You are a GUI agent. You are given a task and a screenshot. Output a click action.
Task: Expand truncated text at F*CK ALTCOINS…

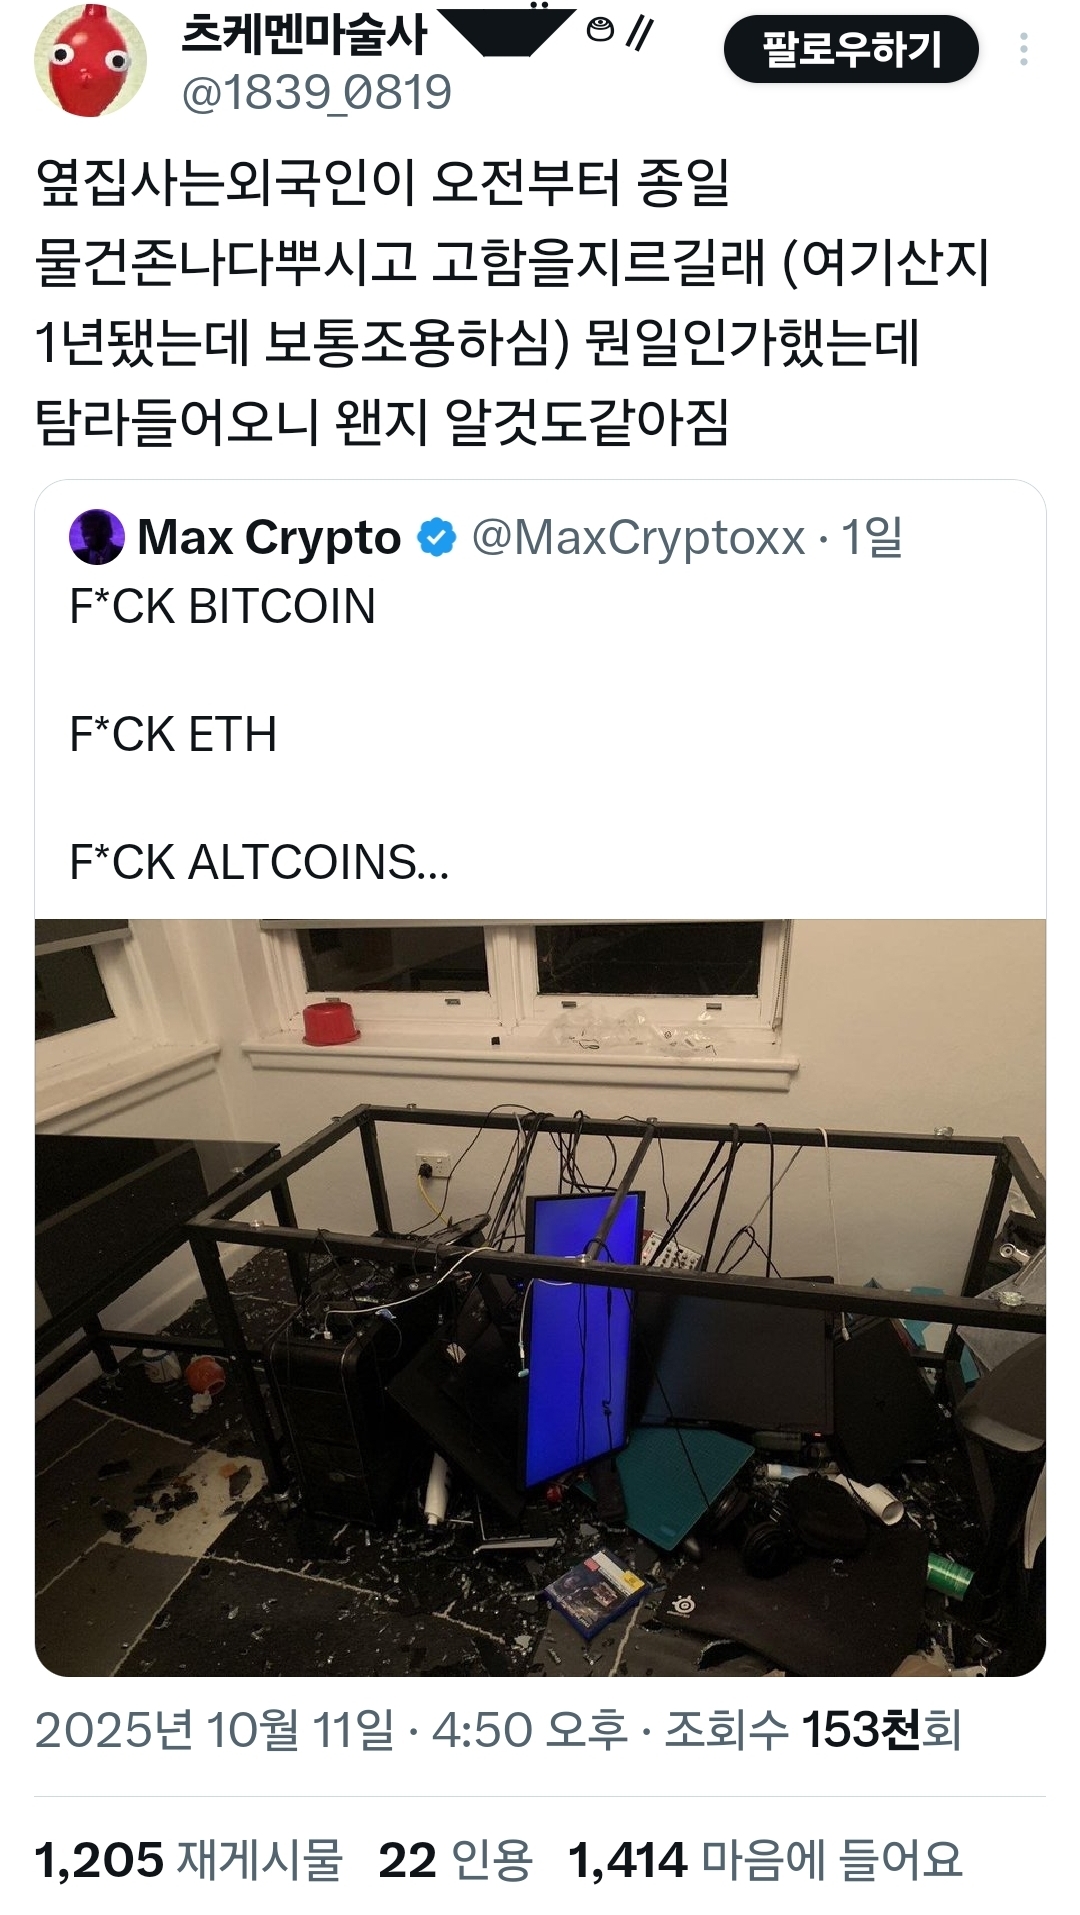(x=259, y=862)
